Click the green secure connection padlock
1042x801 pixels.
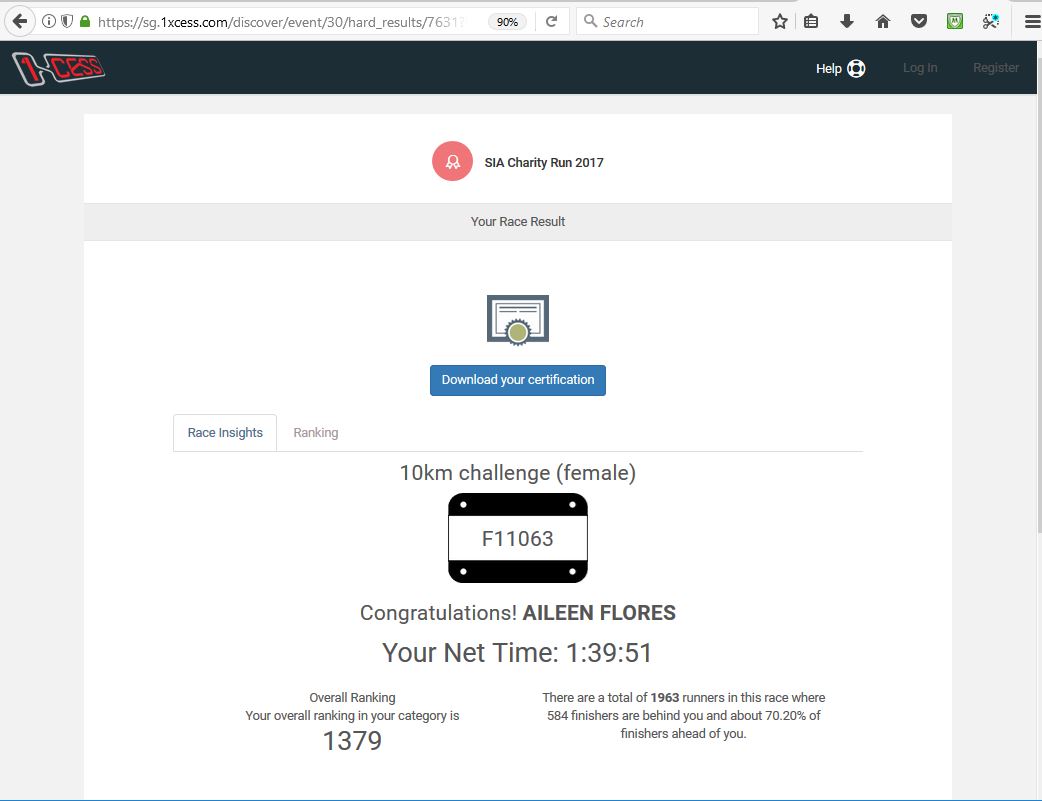[84, 21]
